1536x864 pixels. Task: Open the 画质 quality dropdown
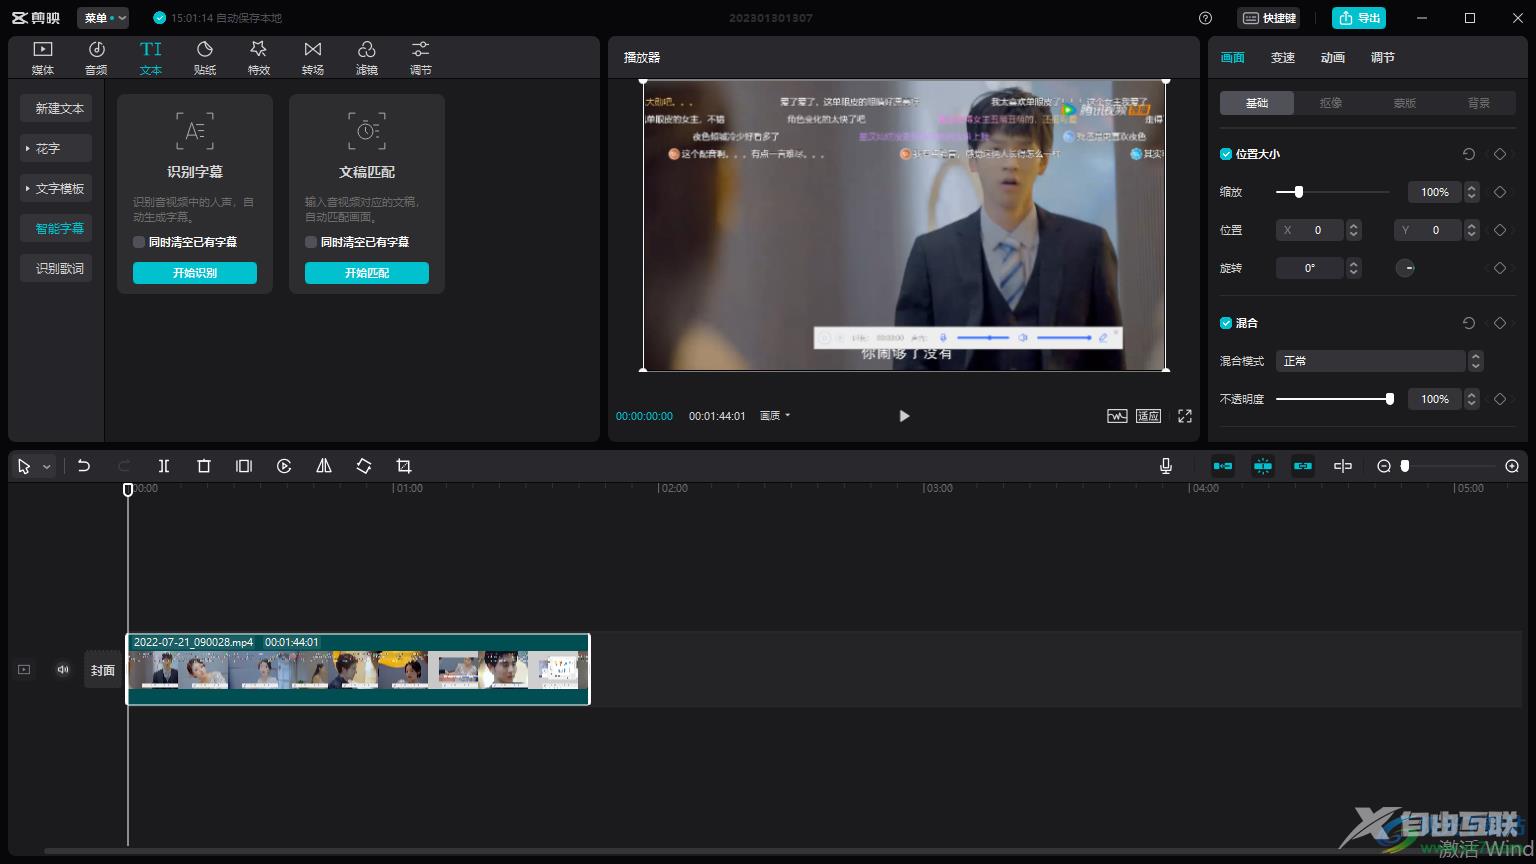click(775, 416)
